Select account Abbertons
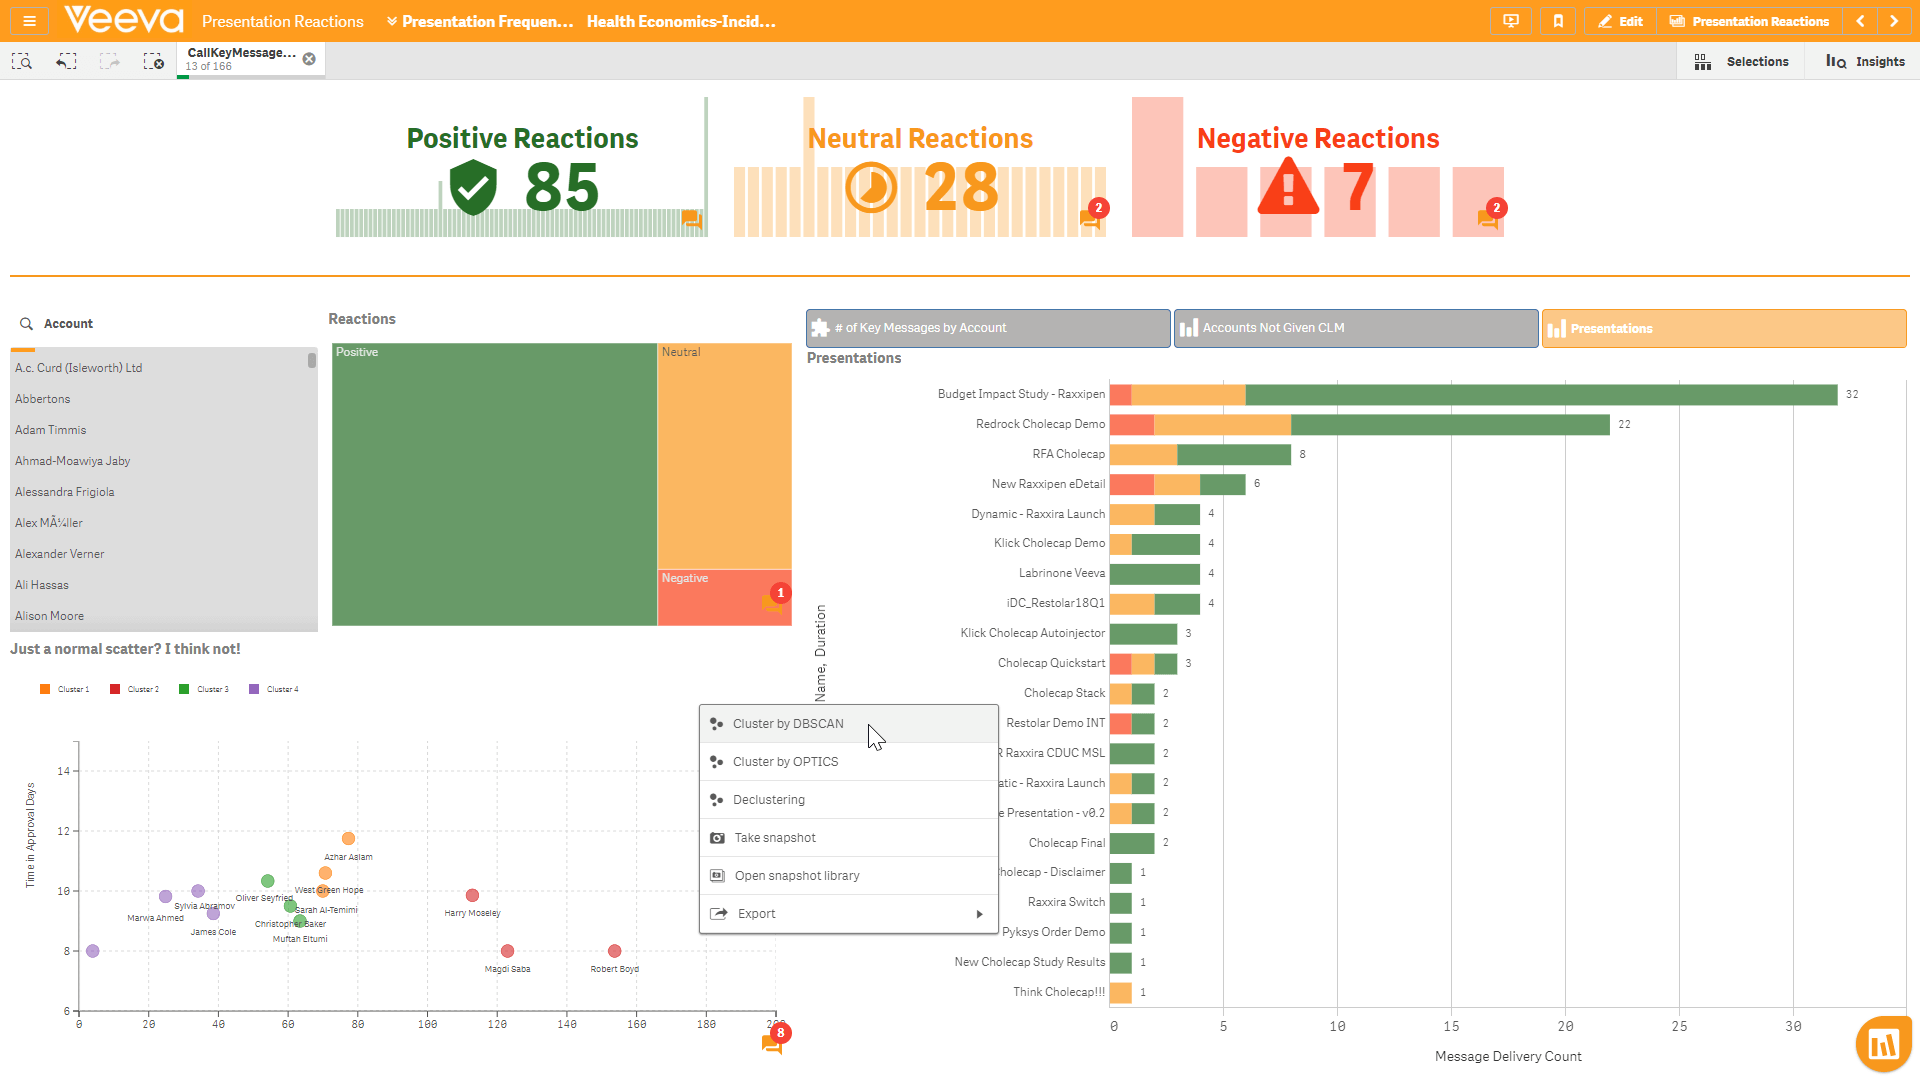The height and width of the screenshot is (1080, 1920). [160, 399]
